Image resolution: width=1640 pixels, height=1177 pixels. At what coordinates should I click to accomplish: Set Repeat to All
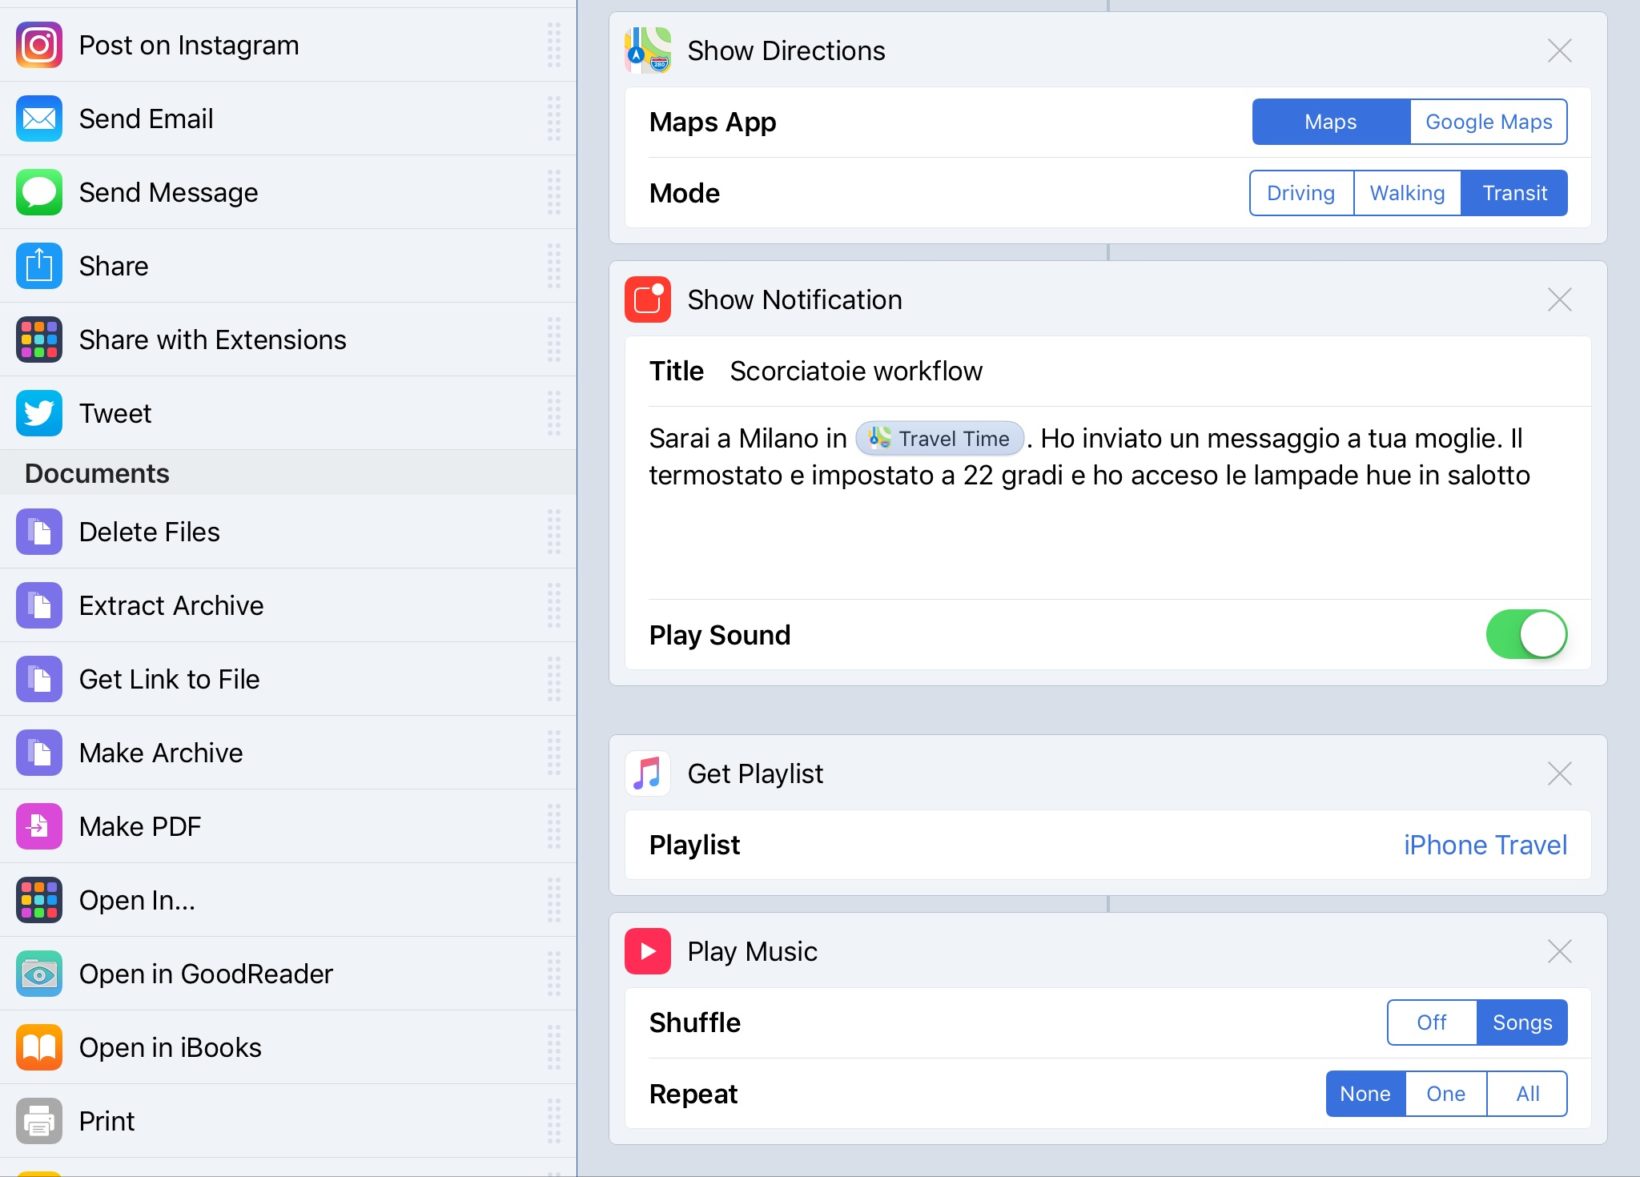[1527, 1094]
